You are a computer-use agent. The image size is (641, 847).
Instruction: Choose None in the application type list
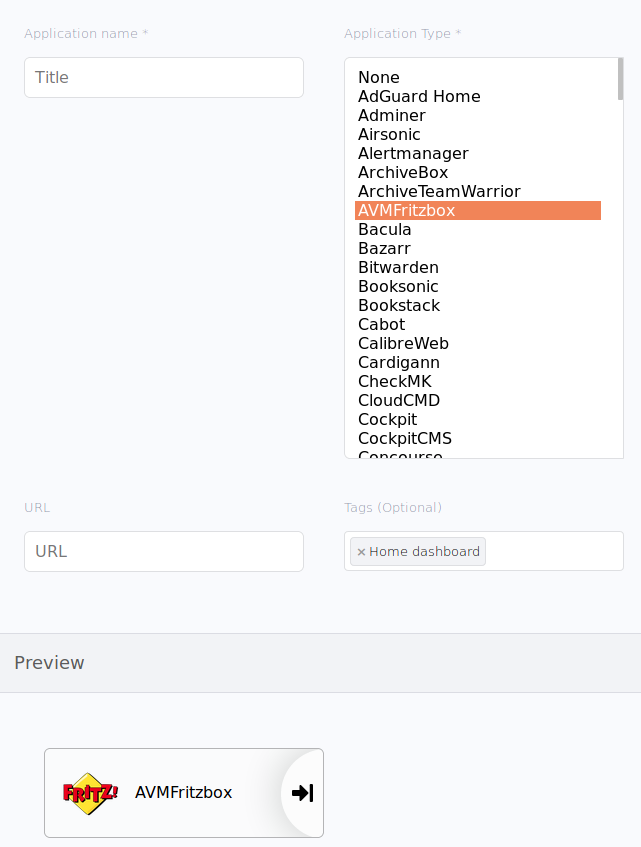(378, 77)
